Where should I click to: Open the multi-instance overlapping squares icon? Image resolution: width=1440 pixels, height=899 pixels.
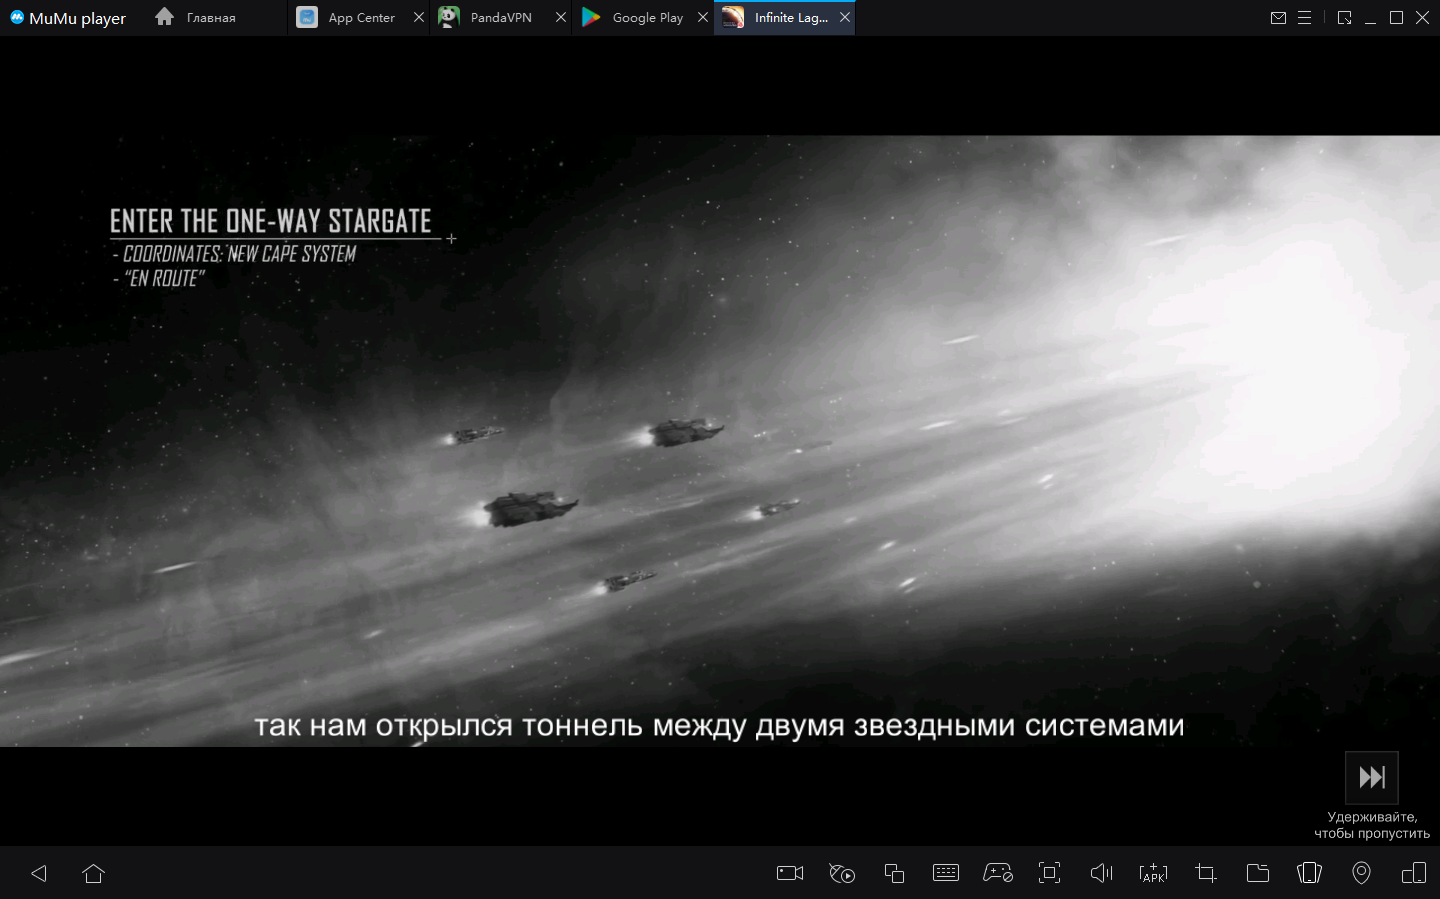(x=894, y=873)
